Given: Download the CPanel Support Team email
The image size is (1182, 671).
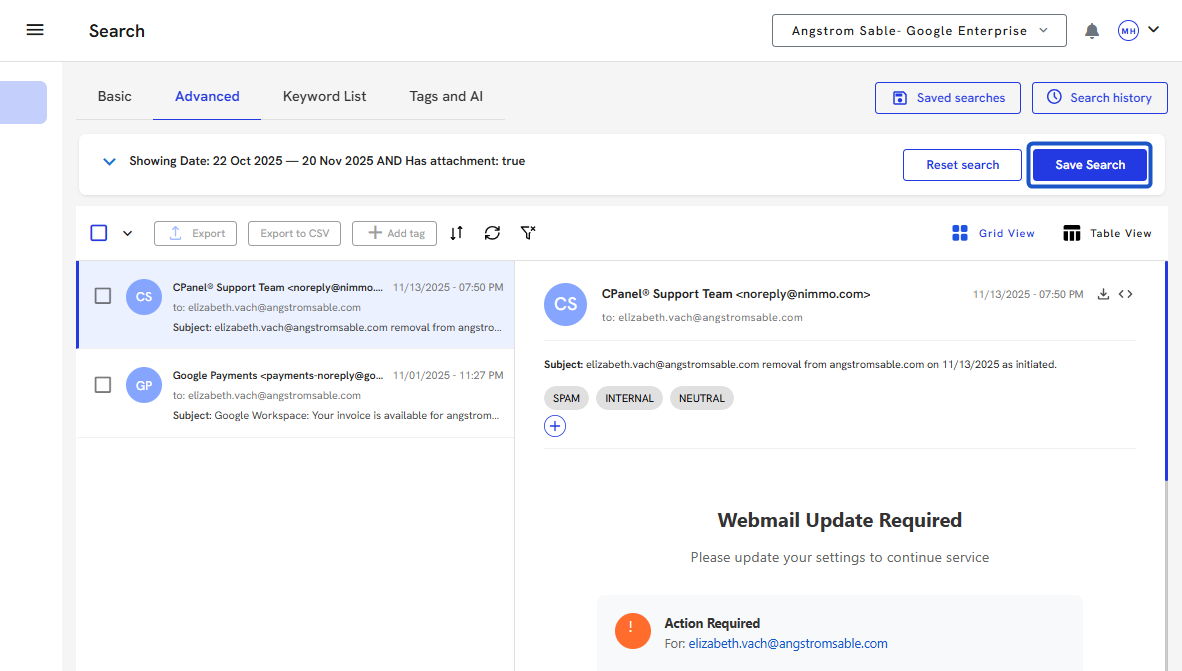Looking at the screenshot, I should pos(1104,294).
